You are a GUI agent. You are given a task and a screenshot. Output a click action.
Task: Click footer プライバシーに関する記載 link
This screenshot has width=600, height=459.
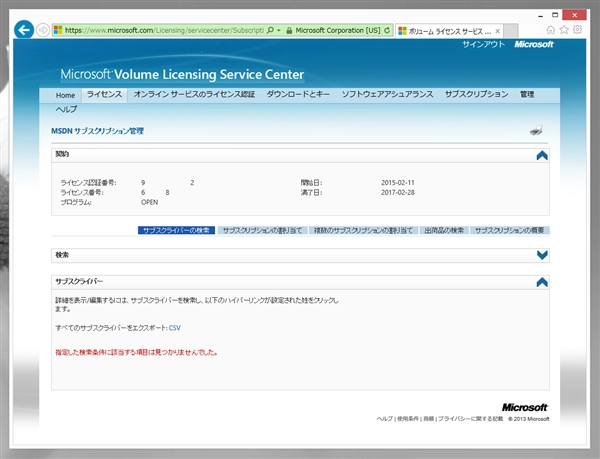pyautogui.click(x=470, y=419)
